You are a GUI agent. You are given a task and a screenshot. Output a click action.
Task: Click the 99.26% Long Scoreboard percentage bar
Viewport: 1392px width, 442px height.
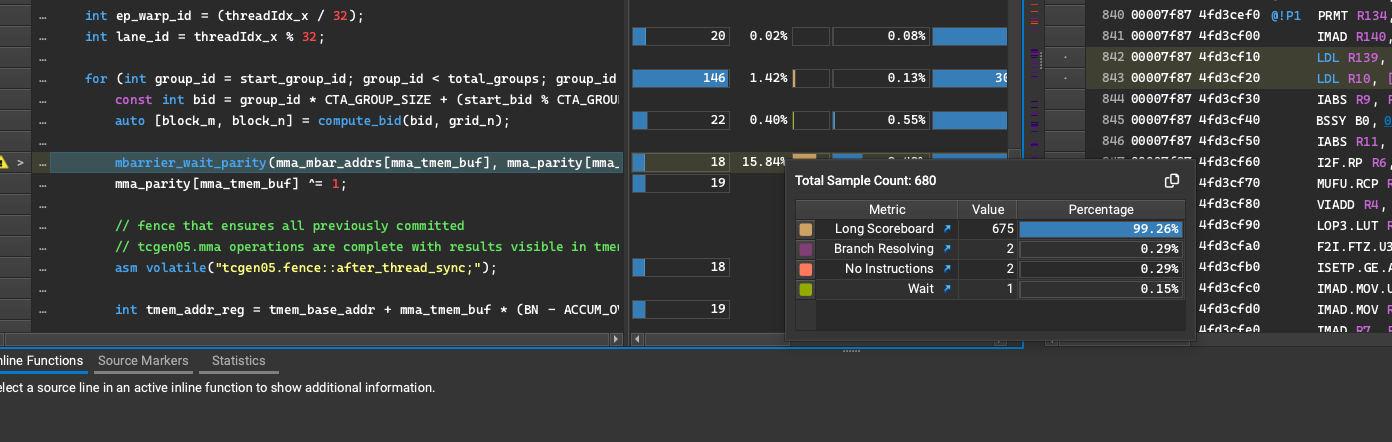click(x=1101, y=229)
